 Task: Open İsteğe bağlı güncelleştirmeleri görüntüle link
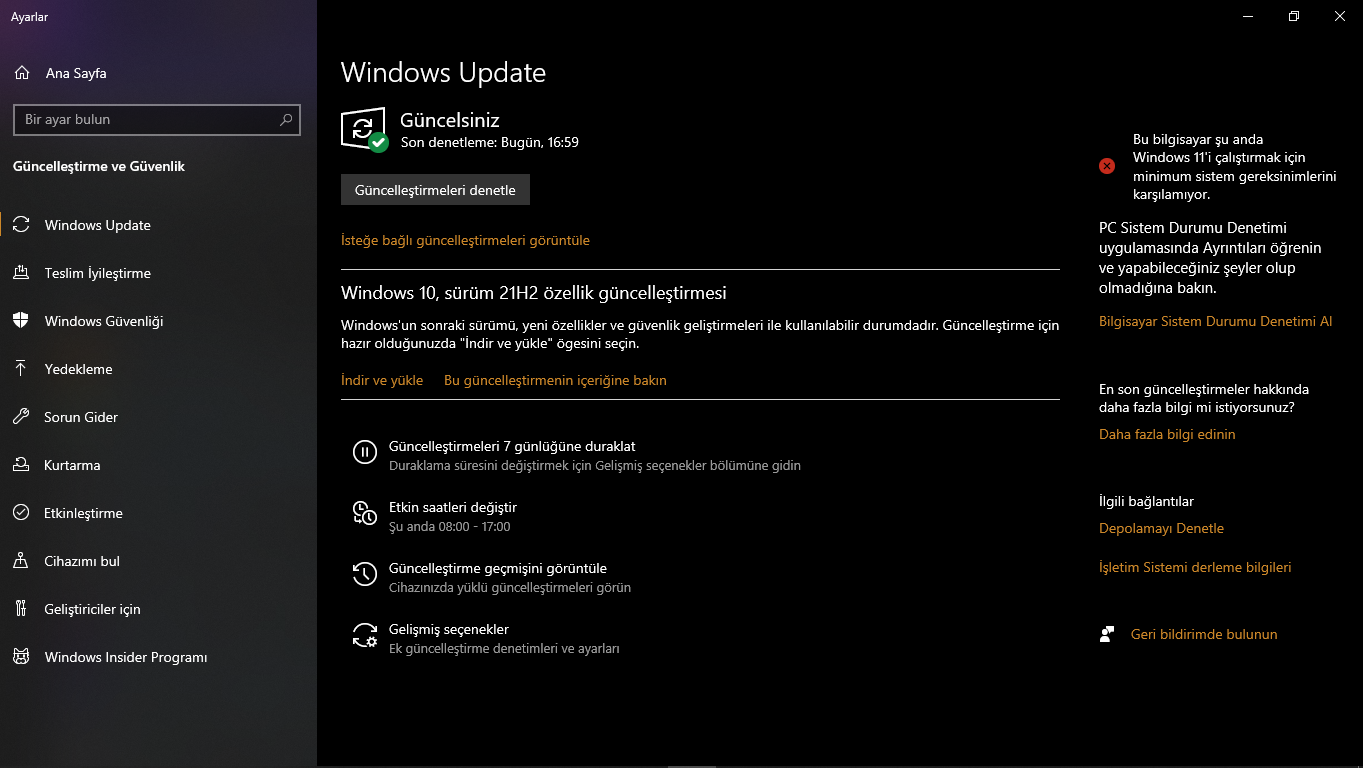(465, 240)
